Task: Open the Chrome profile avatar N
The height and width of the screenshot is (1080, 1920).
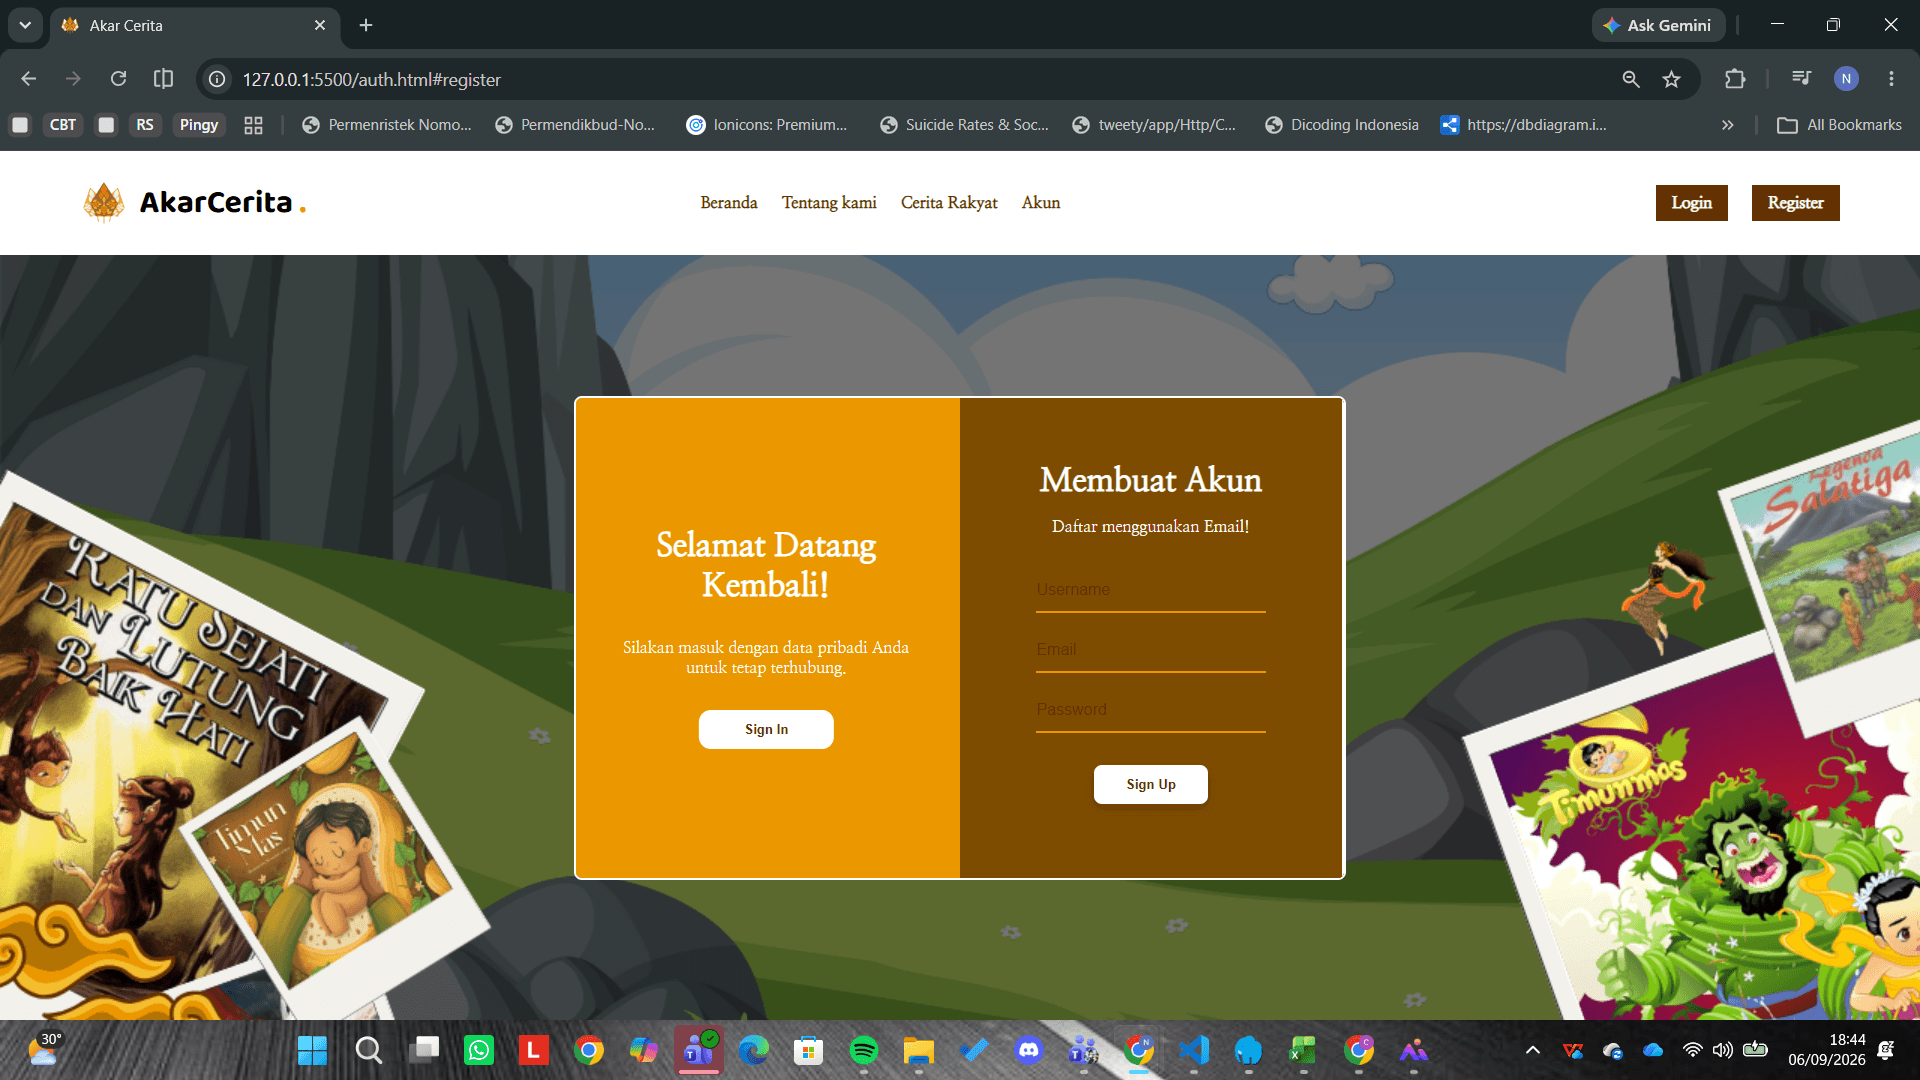Action: coord(1846,79)
